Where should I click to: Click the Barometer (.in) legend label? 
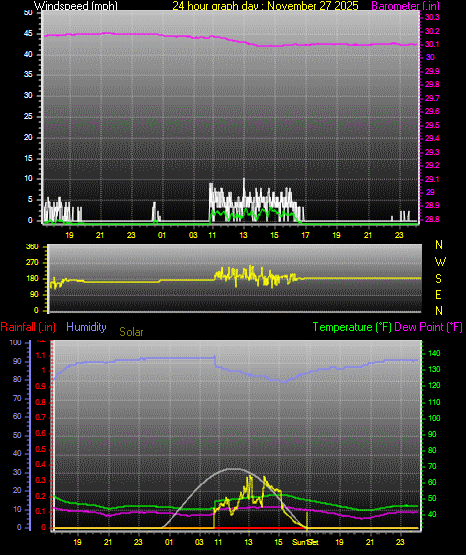405,6
